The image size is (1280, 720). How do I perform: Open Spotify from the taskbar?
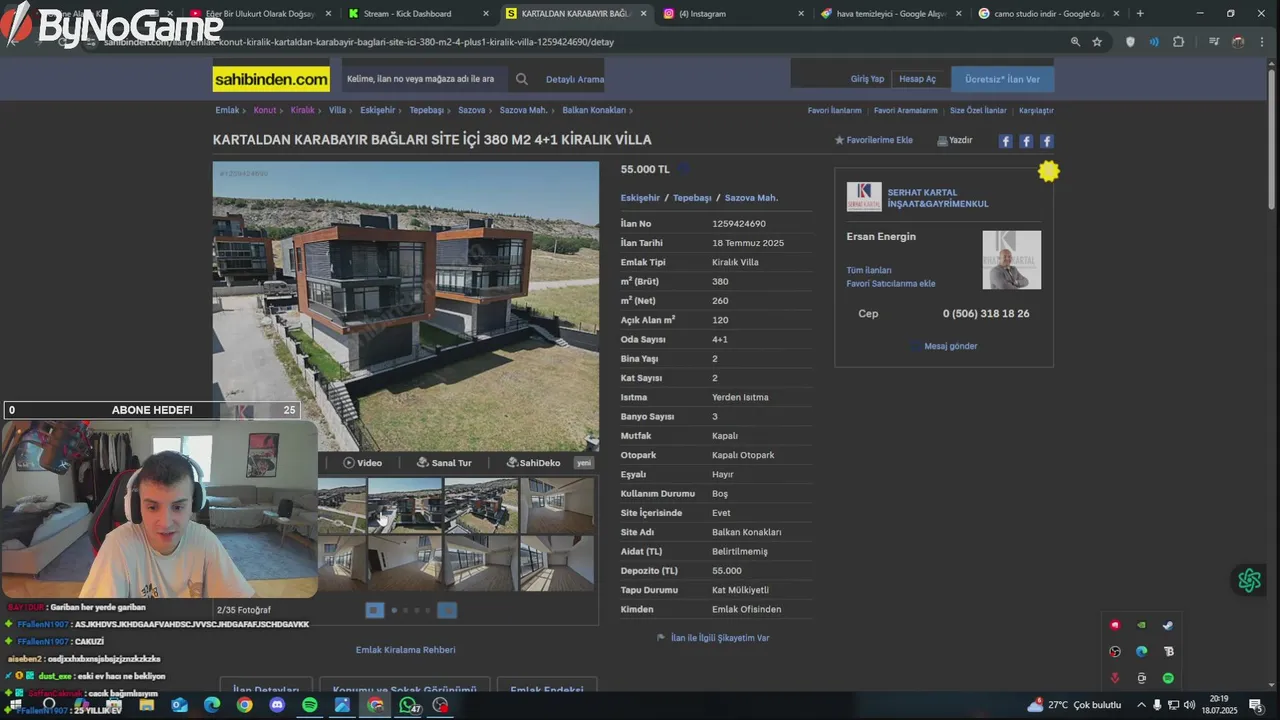(x=310, y=705)
